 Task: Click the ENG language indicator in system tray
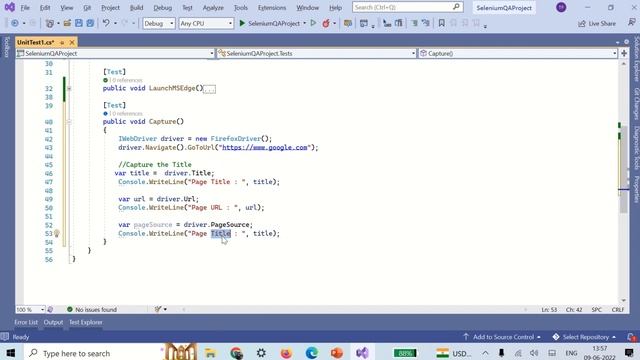[571, 353]
